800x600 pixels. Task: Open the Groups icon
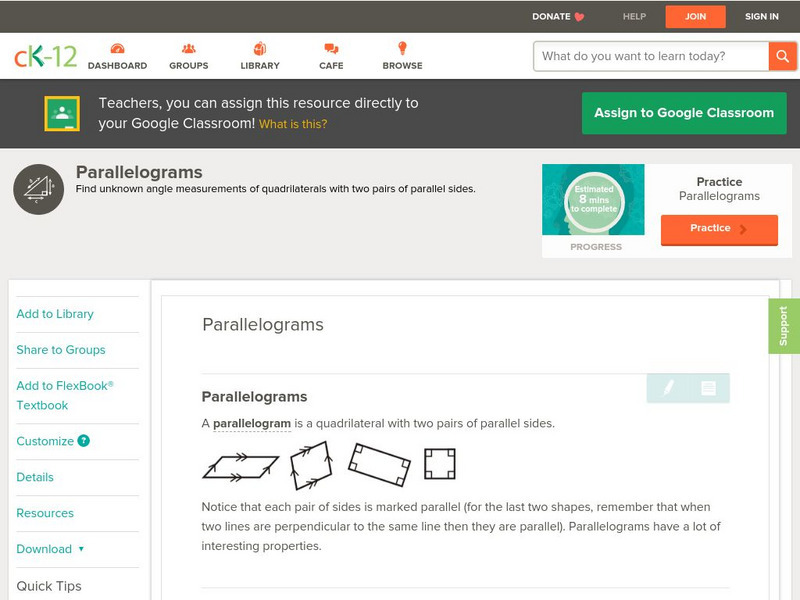[188, 49]
